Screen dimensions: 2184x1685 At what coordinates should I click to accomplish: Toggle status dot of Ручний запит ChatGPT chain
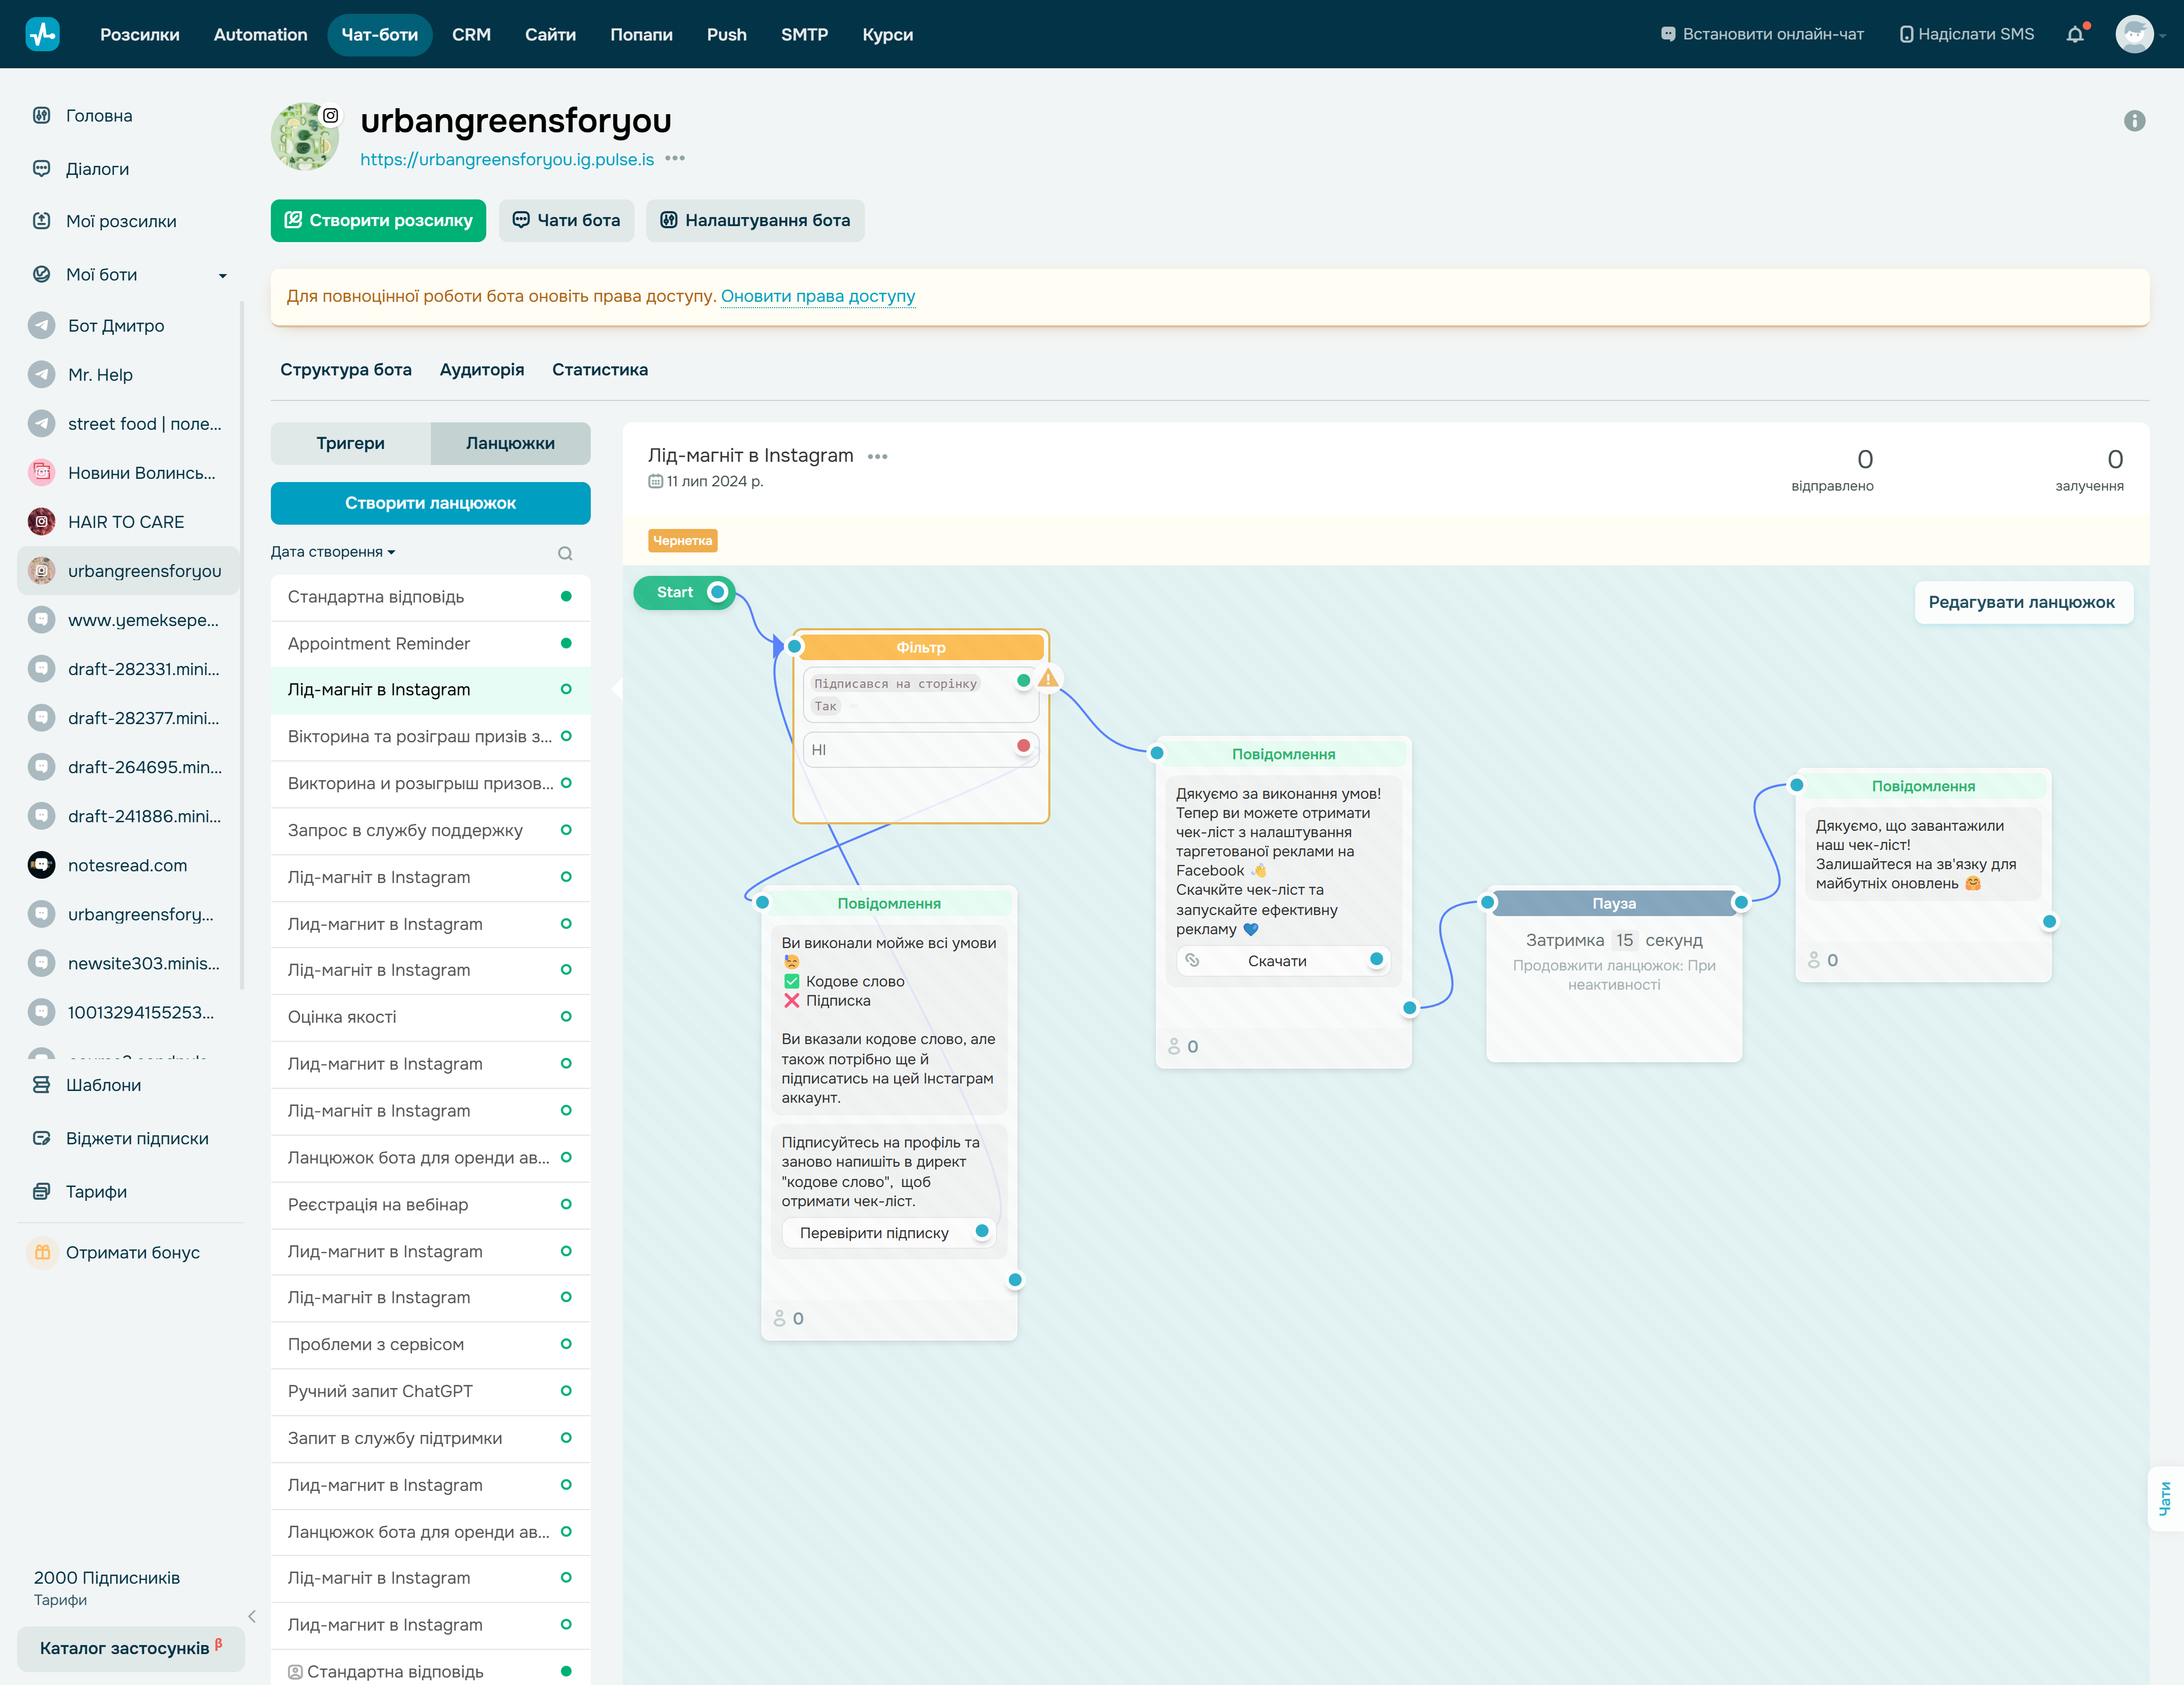tap(566, 1391)
